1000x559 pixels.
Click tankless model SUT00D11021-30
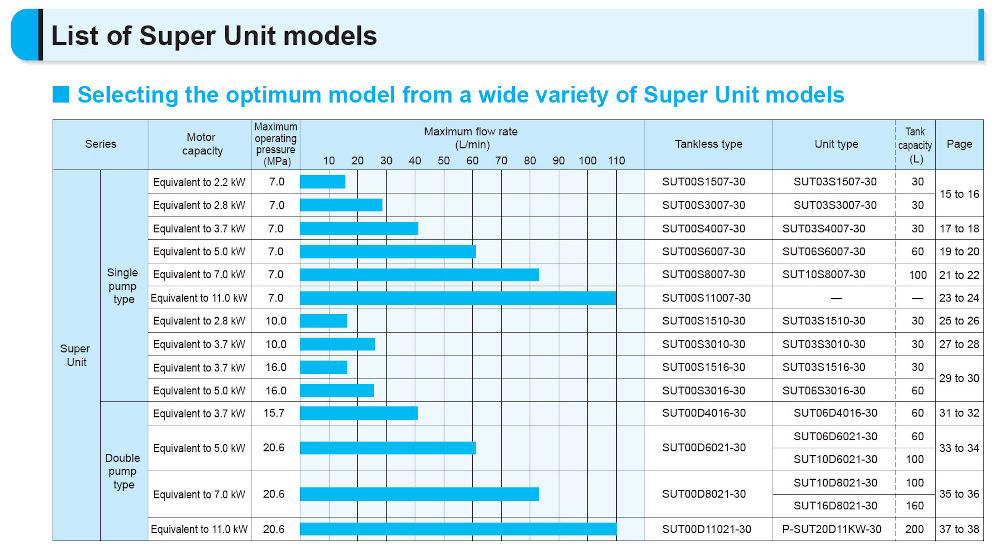[706, 529]
